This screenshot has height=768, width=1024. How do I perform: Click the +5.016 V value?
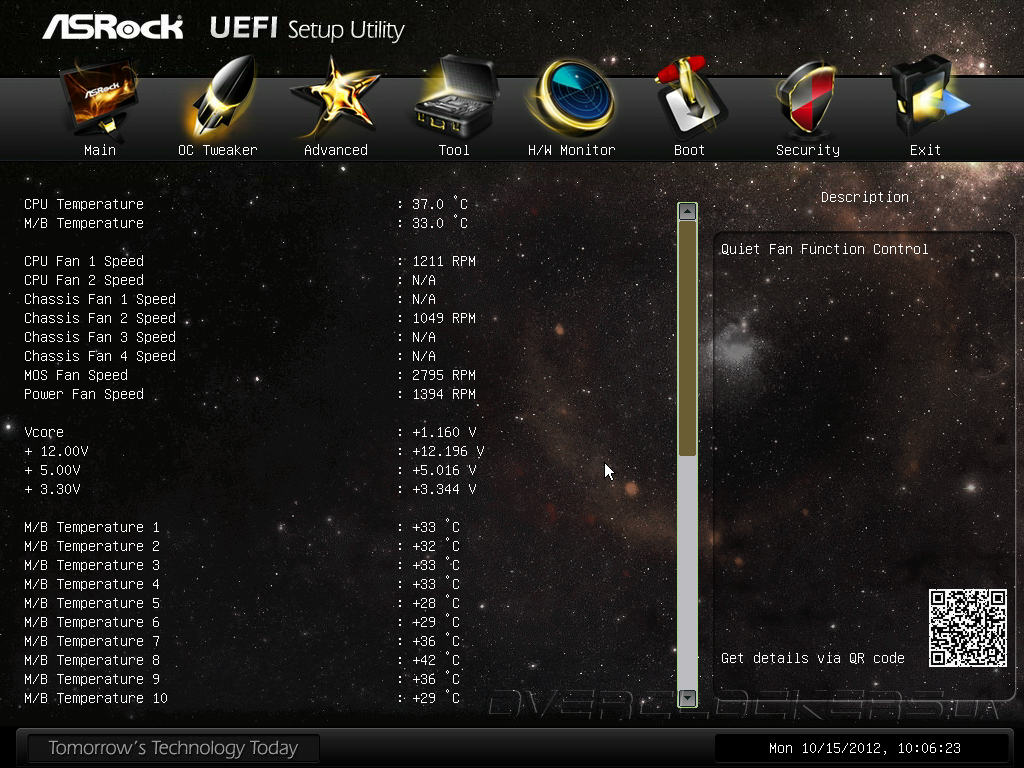coord(444,470)
